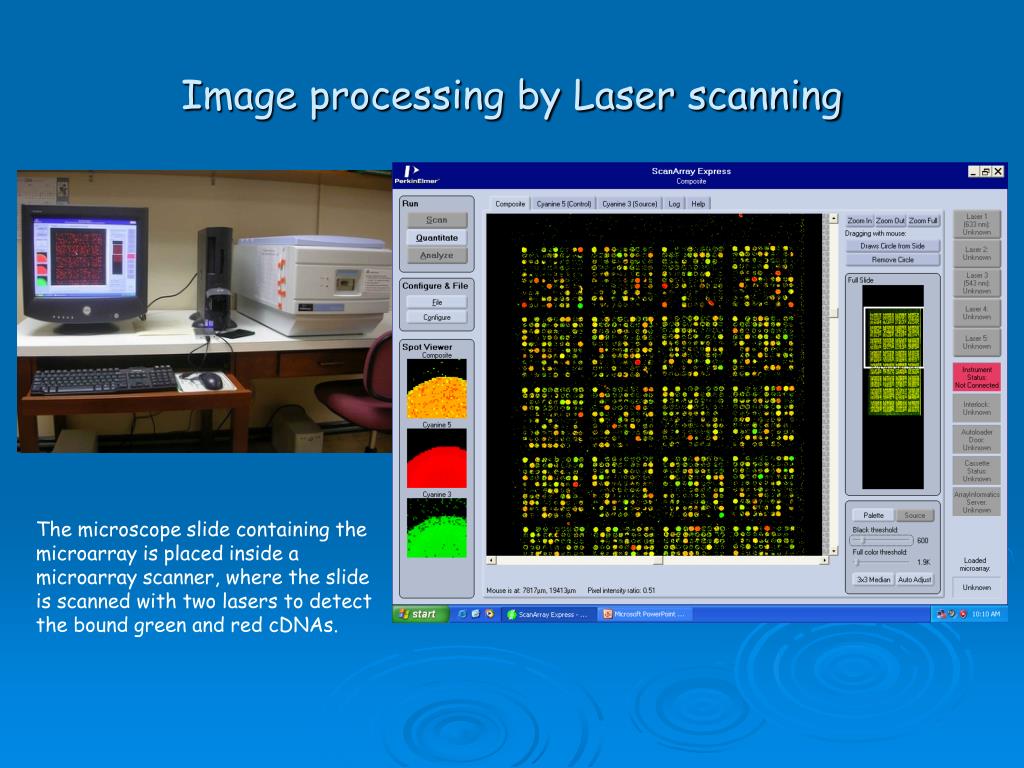This screenshot has width=1024, height=768.
Task: Click the Laser 2 status indicator
Action: tap(976, 254)
